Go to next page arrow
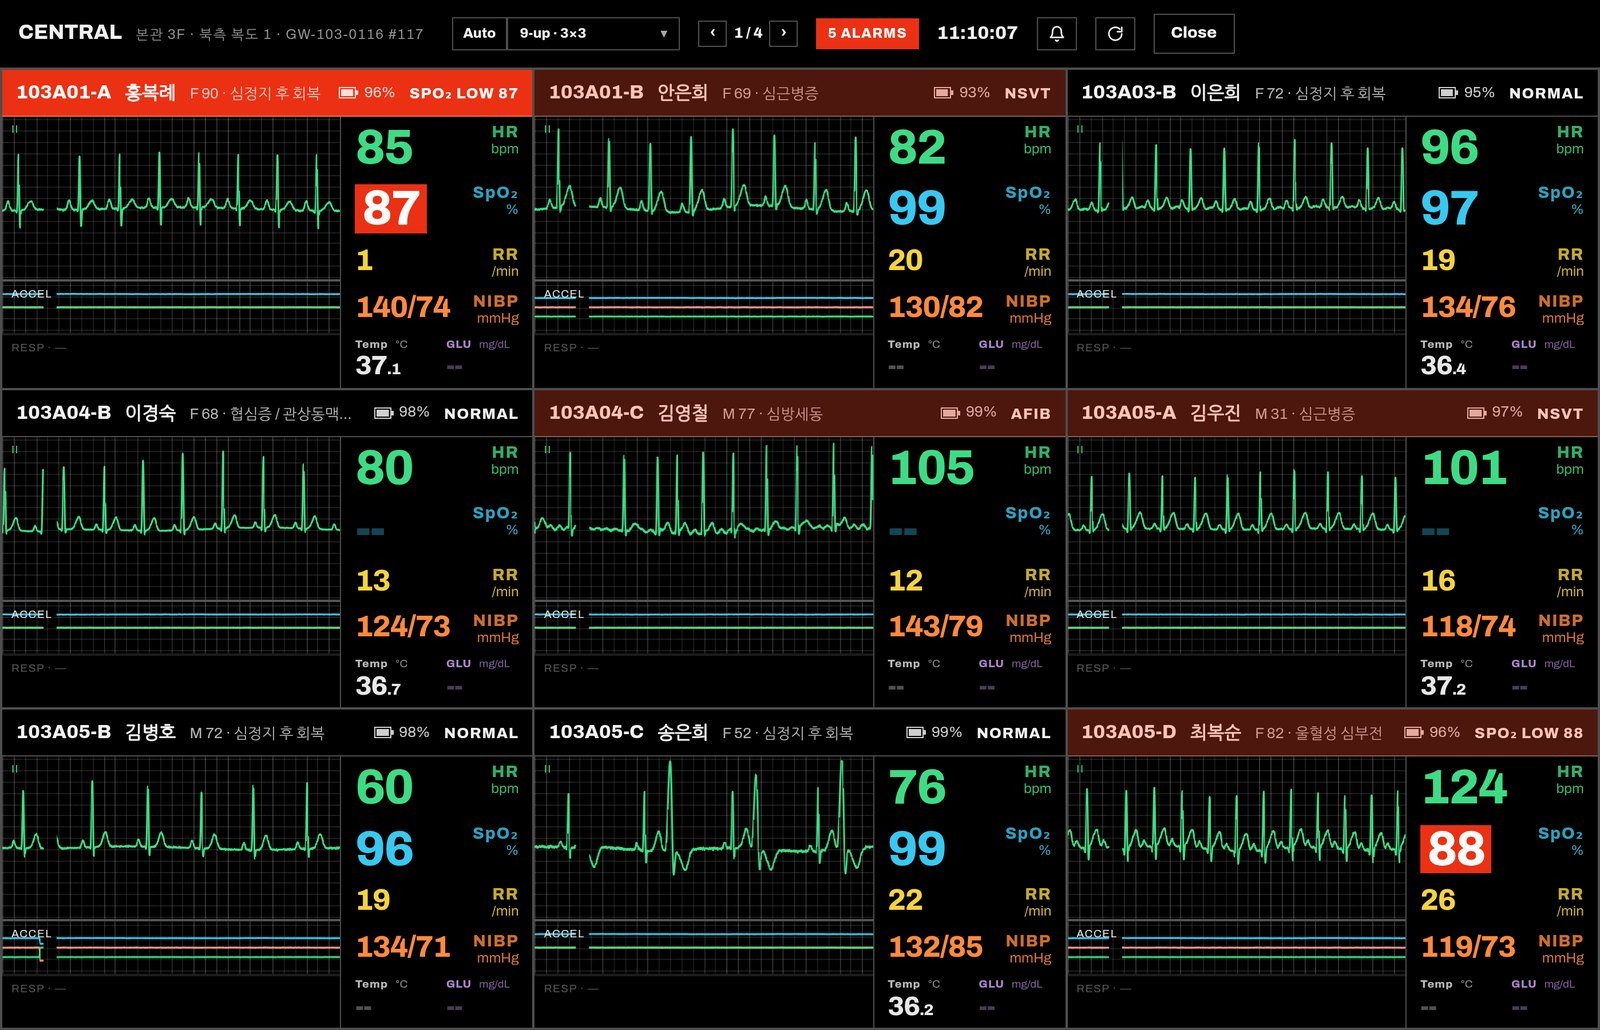The image size is (1600, 1030). pos(784,33)
